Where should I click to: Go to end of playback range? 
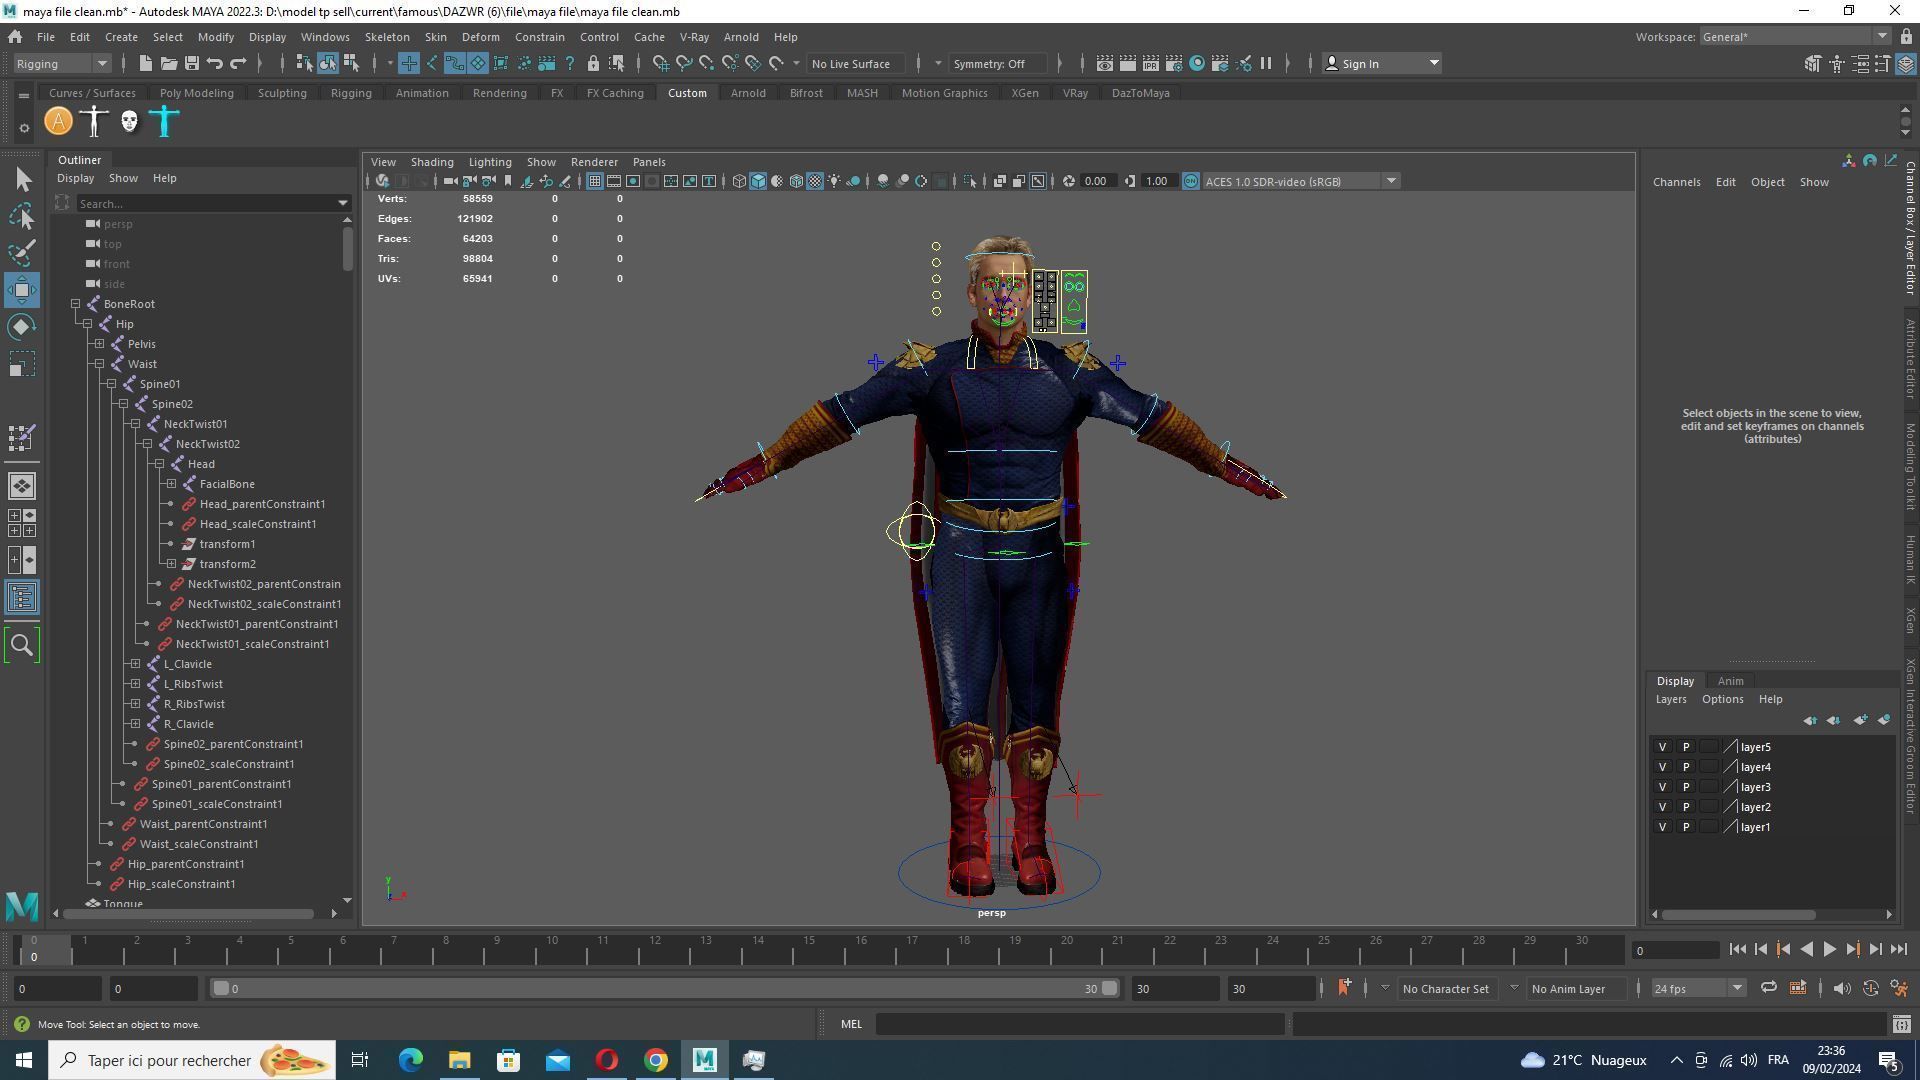click(1899, 950)
